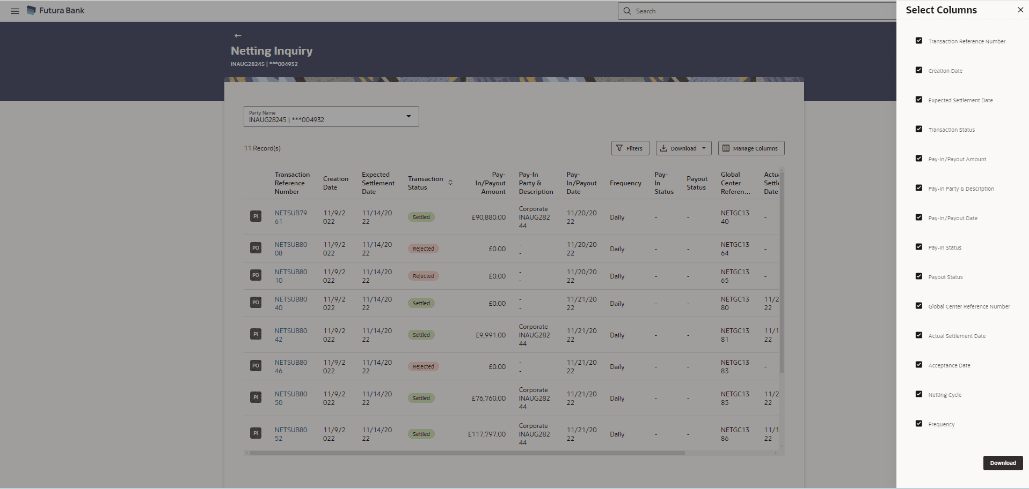
Task: Uncheck the Transaction Reference Number checkbox
Action: click(919, 41)
